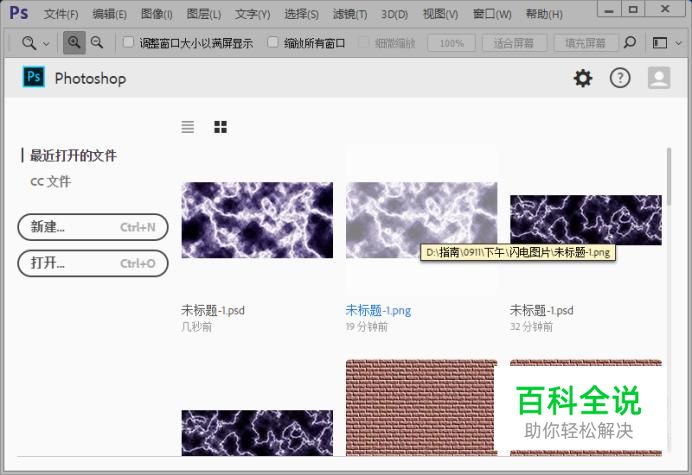Viewport: 692px width, 475px height.
Task: Open the 窗口(W) menu
Action: click(492, 14)
